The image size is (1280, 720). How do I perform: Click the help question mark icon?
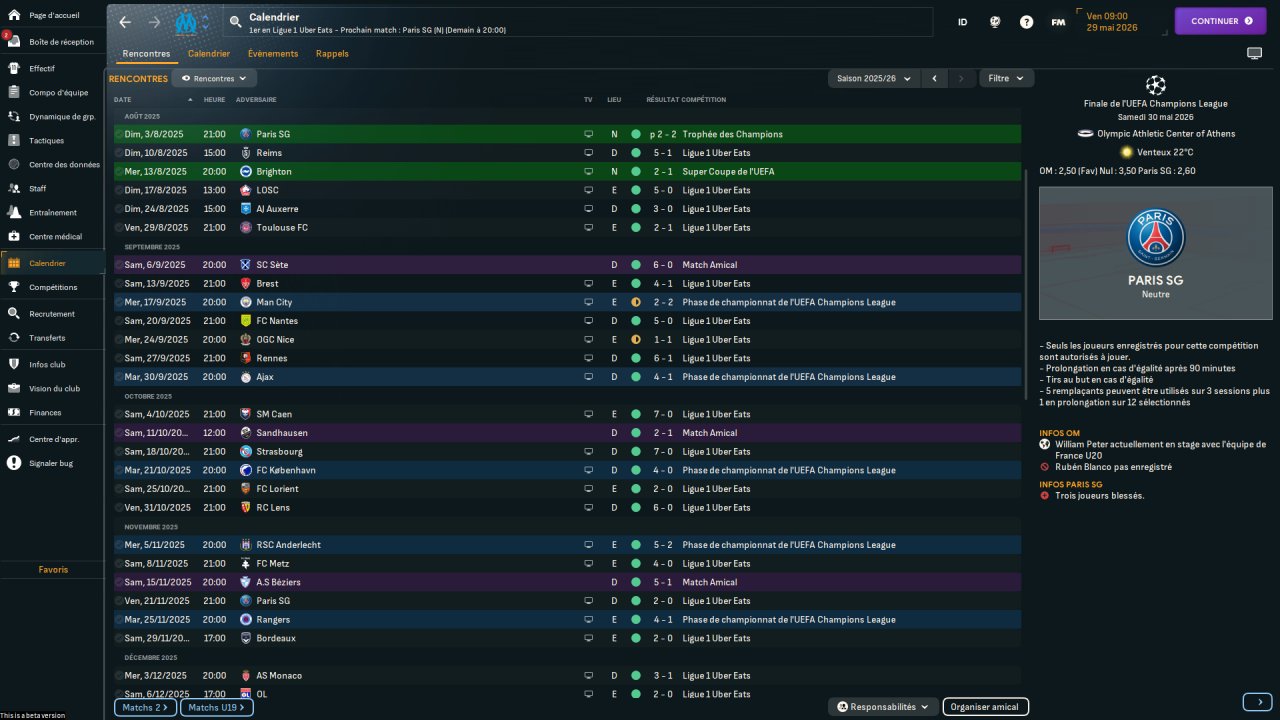(x=1026, y=22)
